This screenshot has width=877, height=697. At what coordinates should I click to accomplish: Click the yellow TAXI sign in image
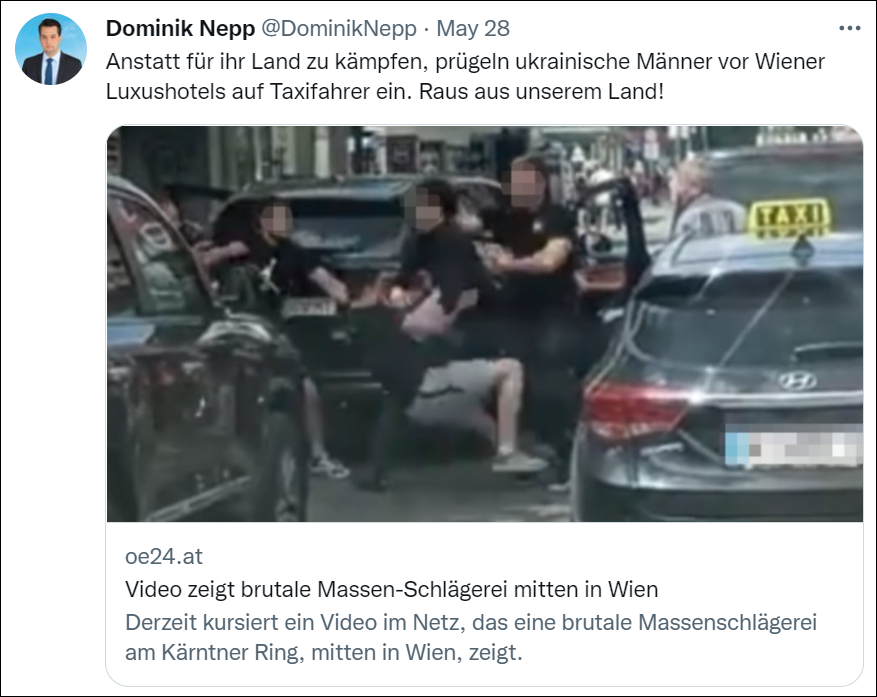789,216
